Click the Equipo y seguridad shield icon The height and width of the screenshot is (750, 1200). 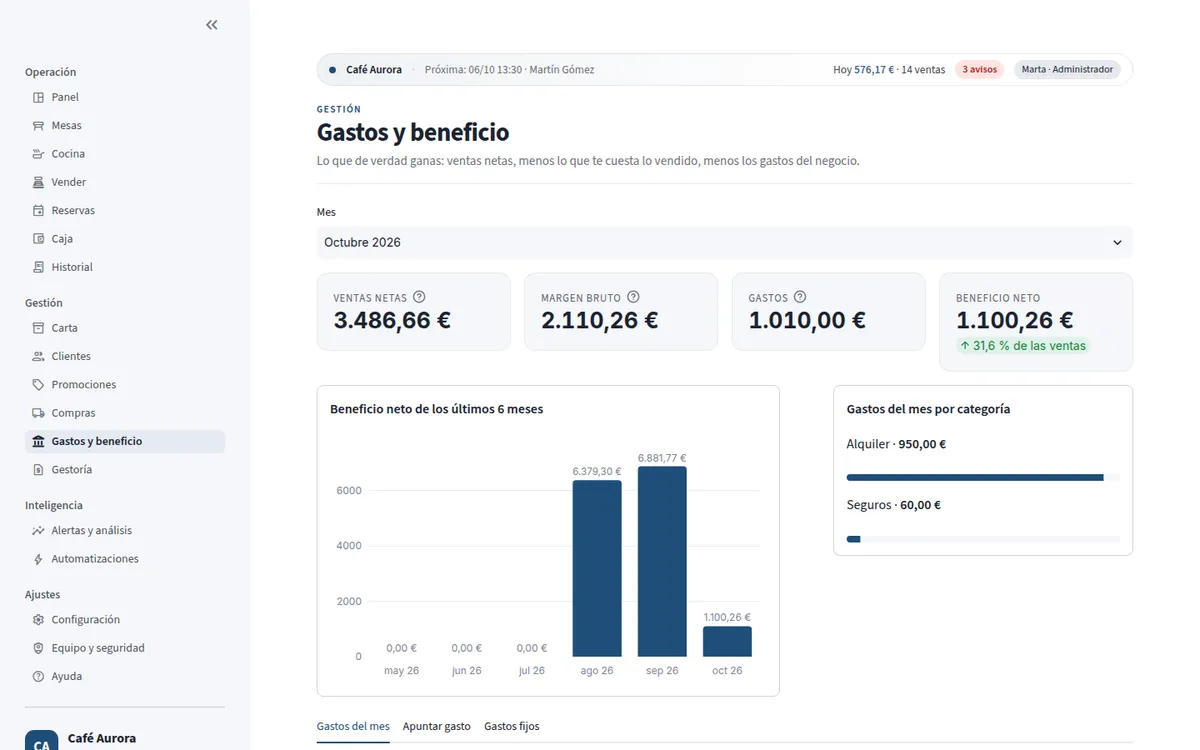coord(38,648)
